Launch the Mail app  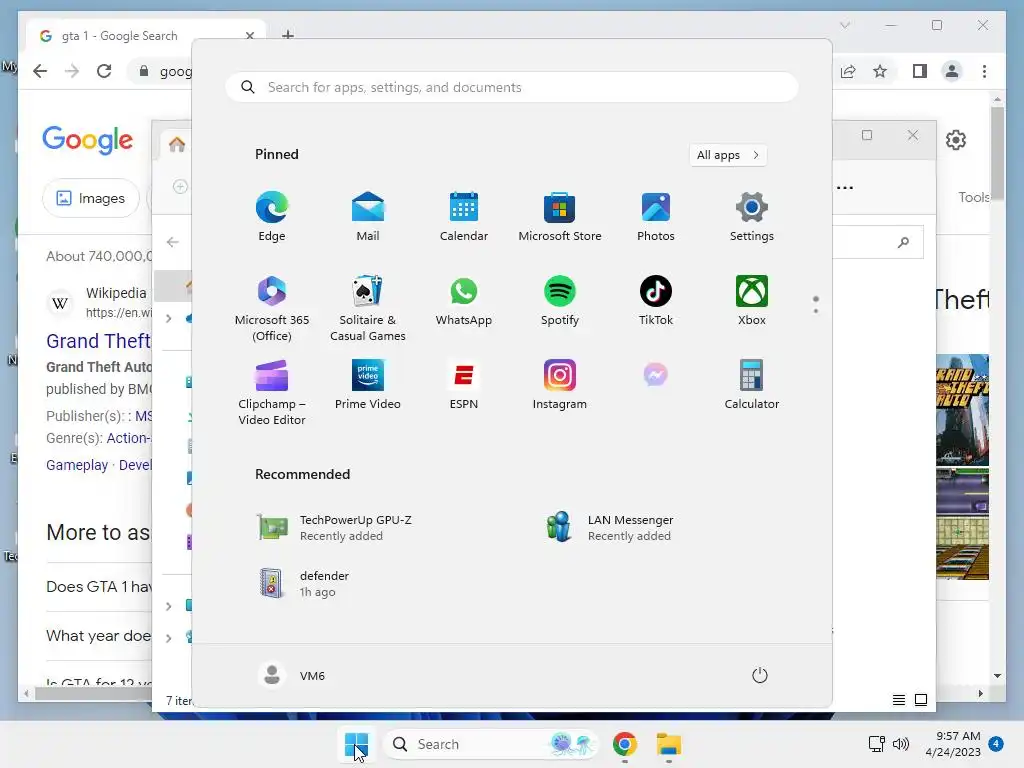(x=368, y=217)
